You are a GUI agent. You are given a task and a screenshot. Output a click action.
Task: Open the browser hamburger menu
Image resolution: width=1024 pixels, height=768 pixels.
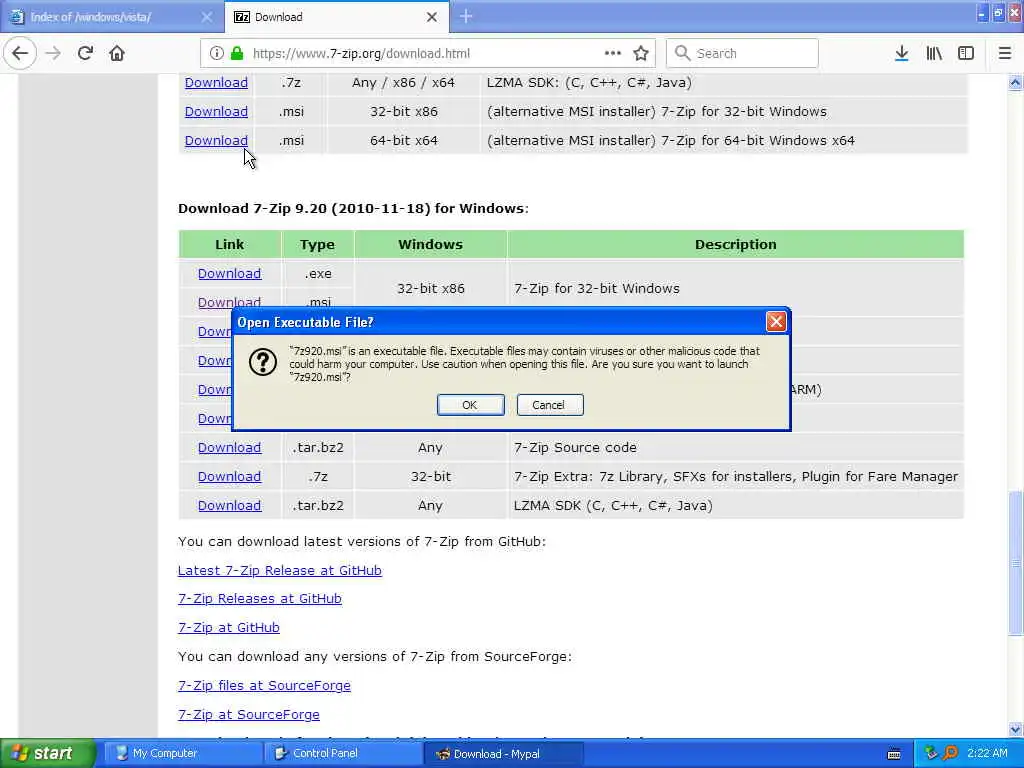(1005, 54)
